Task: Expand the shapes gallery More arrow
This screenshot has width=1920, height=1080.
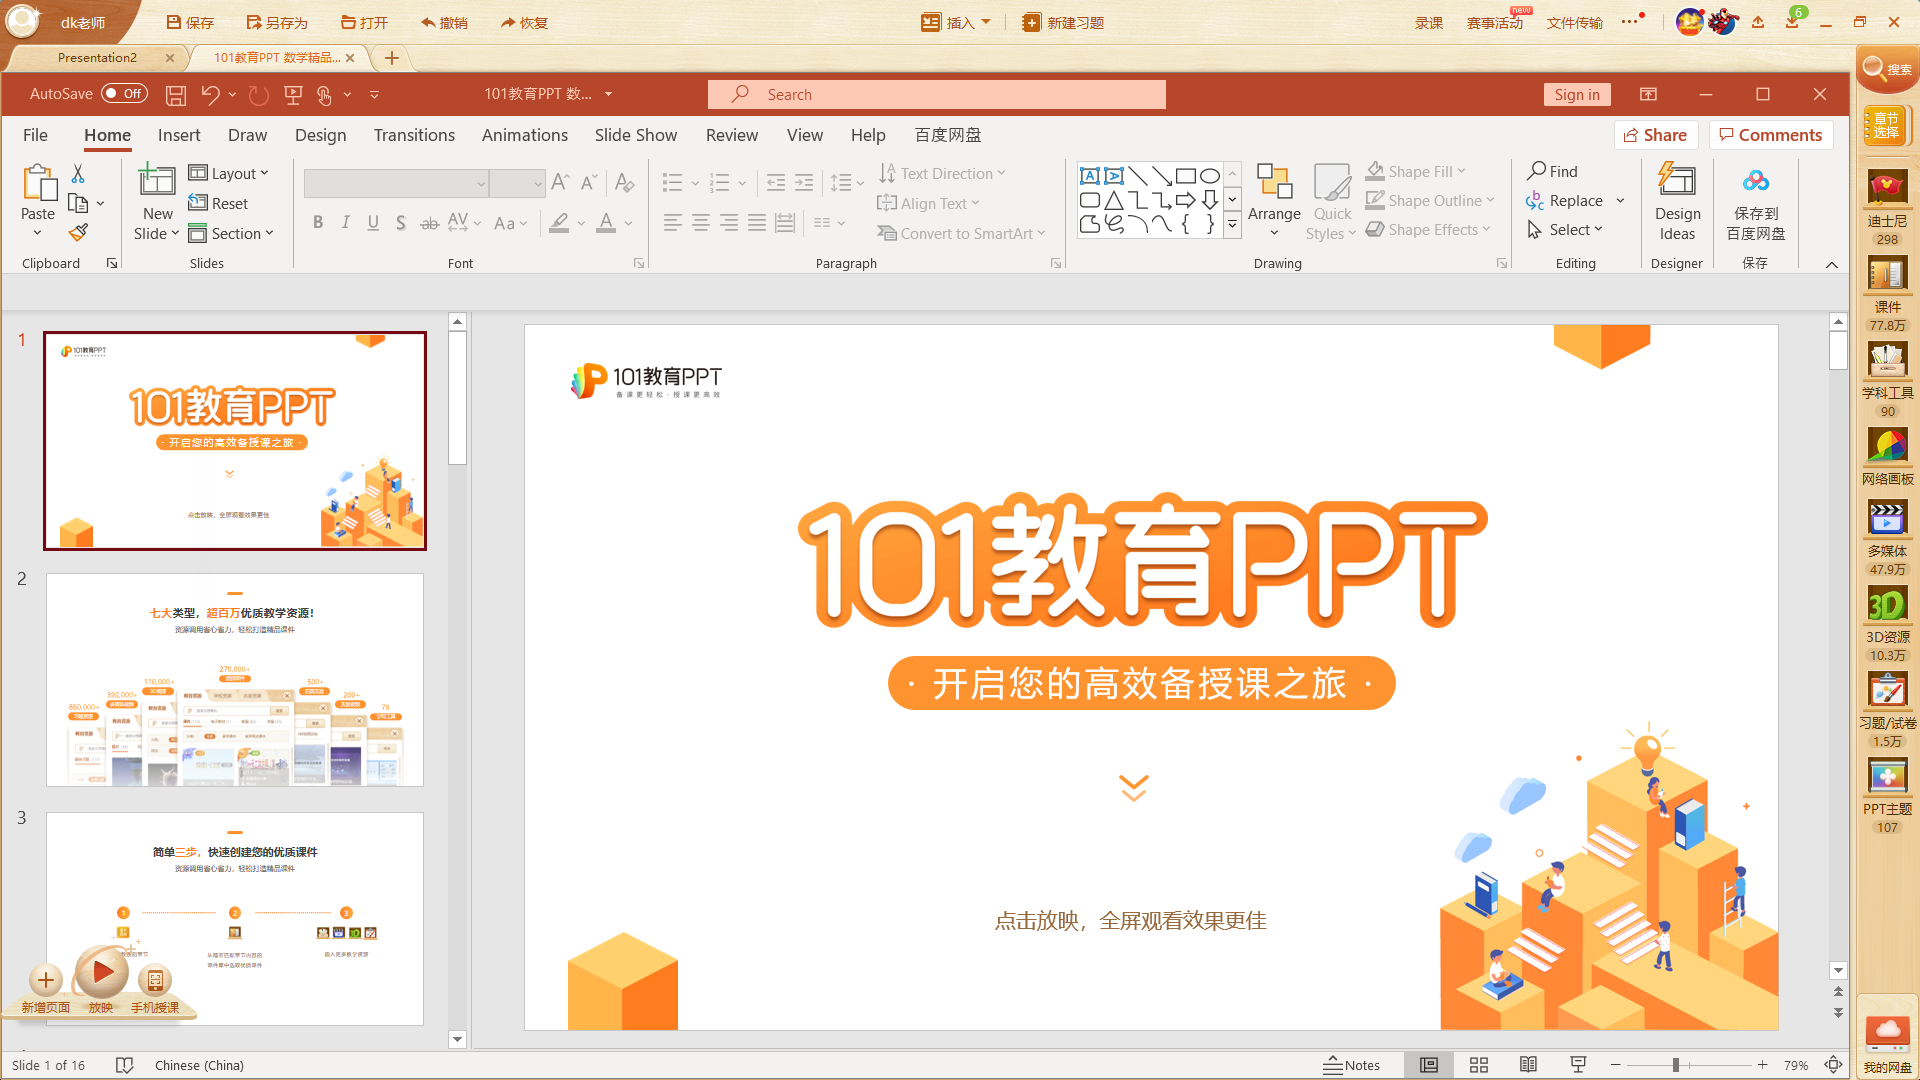Action: click(x=1232, y=226)
